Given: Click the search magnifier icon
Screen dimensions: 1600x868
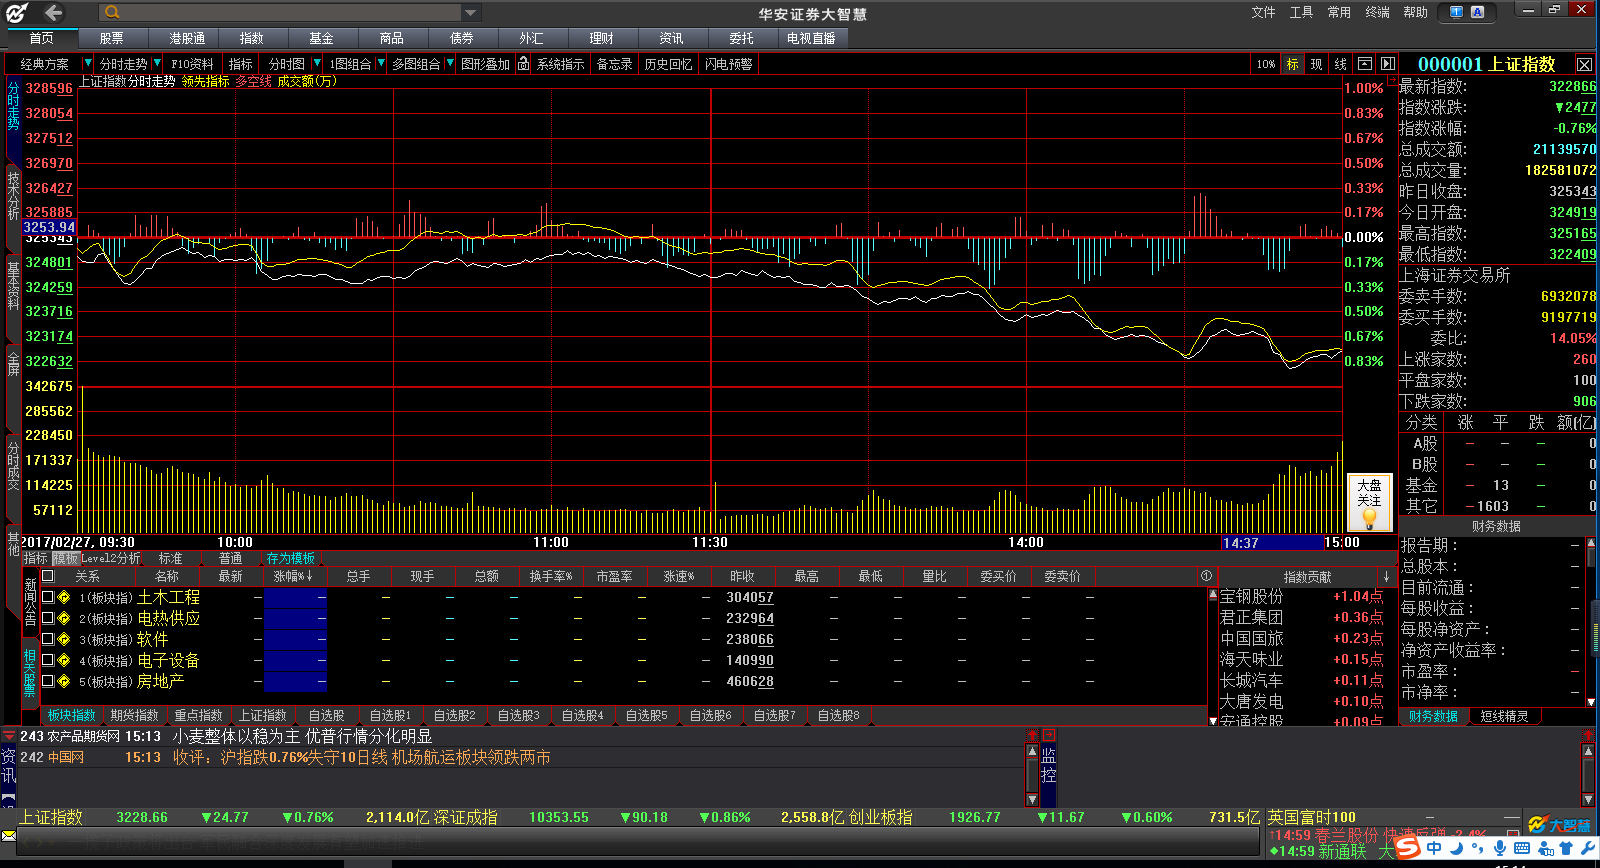Looking at the screenshot, I should (x=112, y=13).
